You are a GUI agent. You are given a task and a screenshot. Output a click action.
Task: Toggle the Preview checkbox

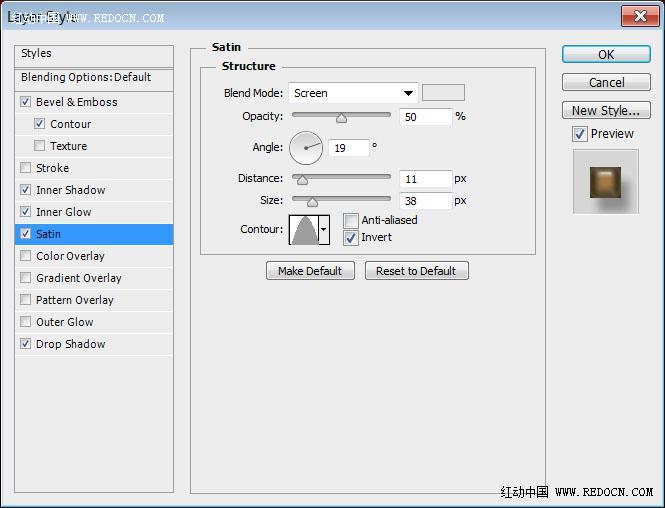pyautogui.click(x=580, y=134)
